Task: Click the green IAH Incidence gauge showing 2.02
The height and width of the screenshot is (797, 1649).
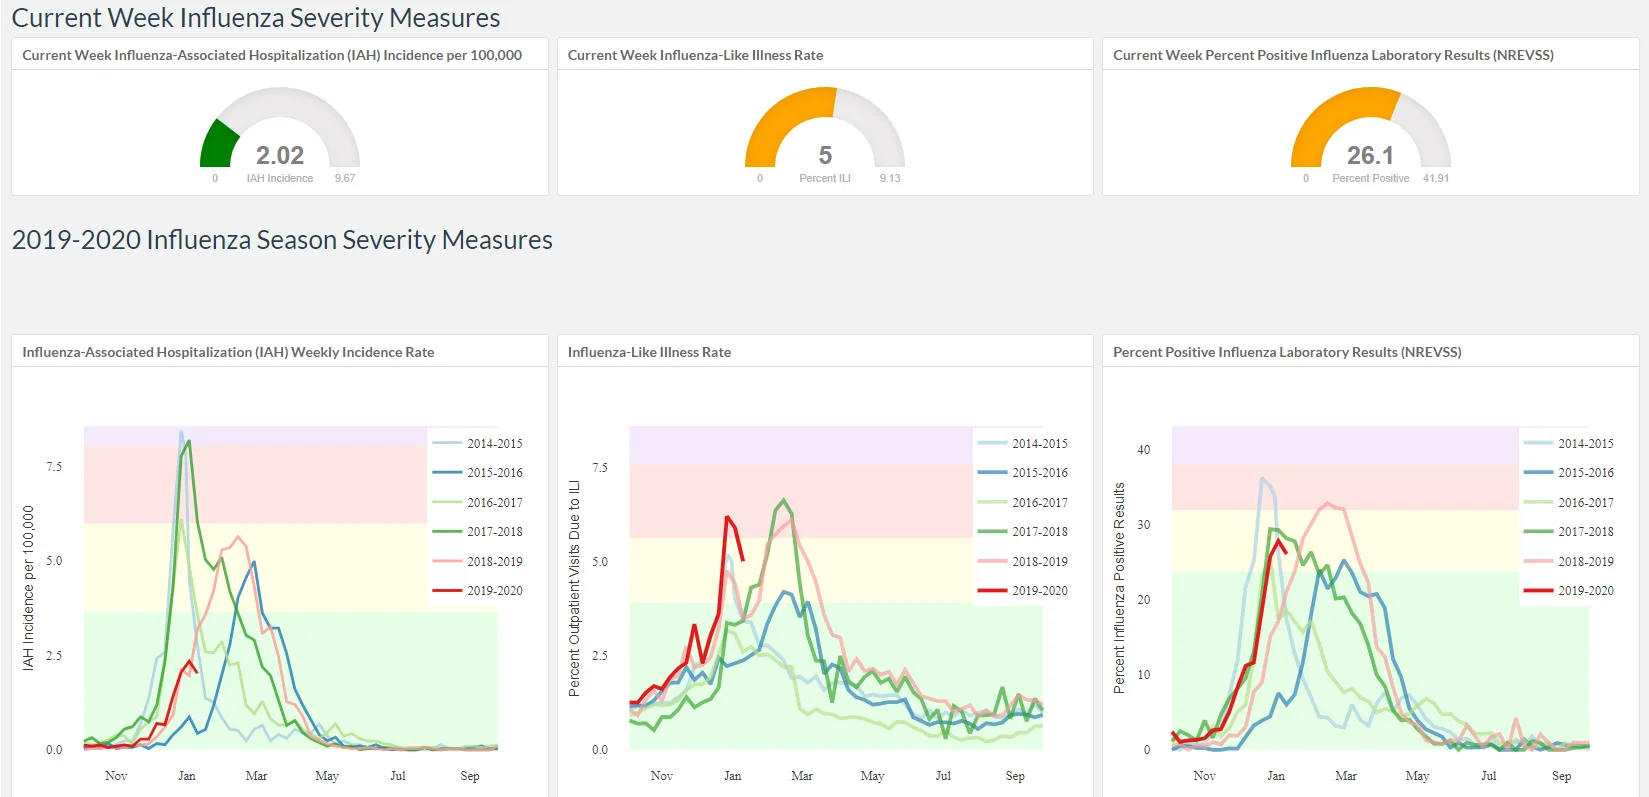Action: coord(280,128)
